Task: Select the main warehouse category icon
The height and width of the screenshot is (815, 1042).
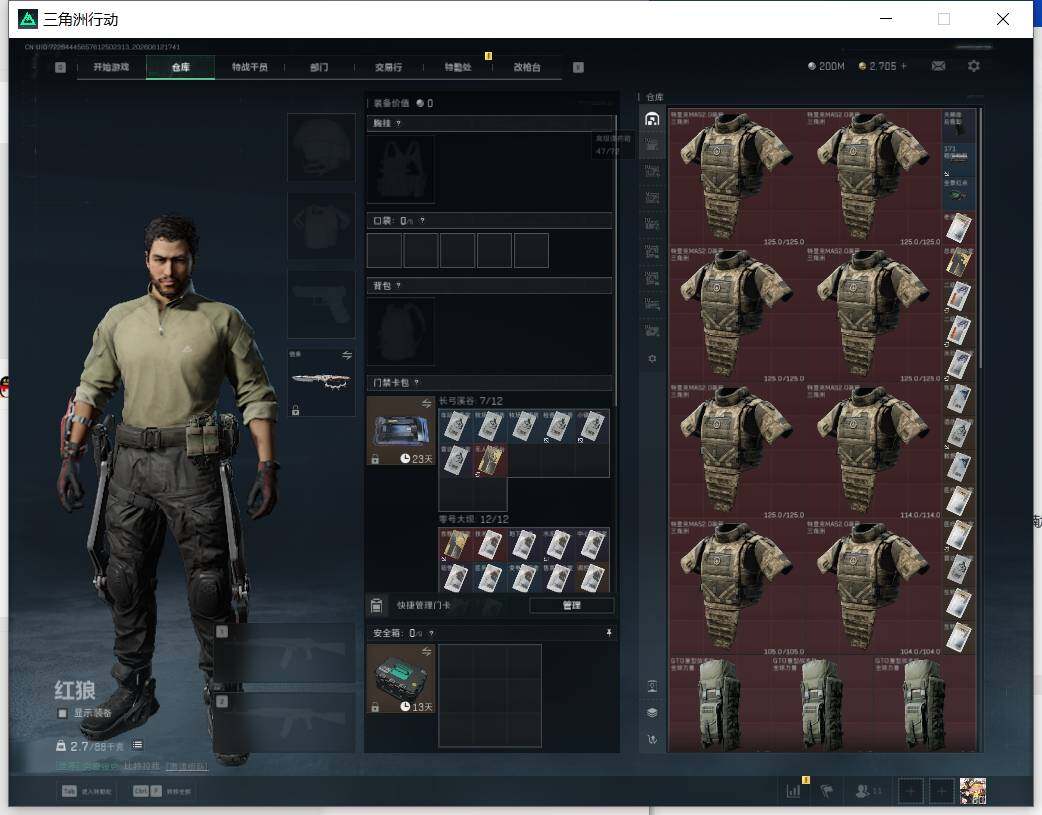Action: [x=652, y=118]
